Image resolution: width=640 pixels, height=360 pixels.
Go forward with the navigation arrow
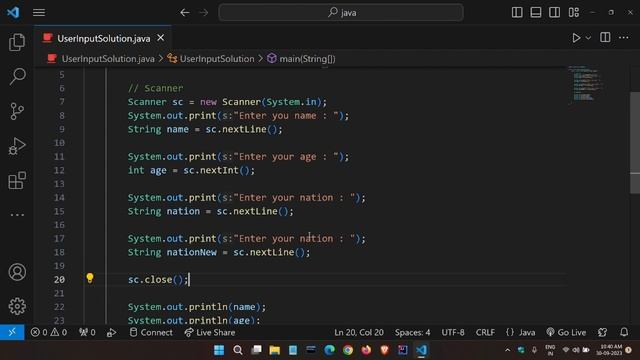pos(204,13)
